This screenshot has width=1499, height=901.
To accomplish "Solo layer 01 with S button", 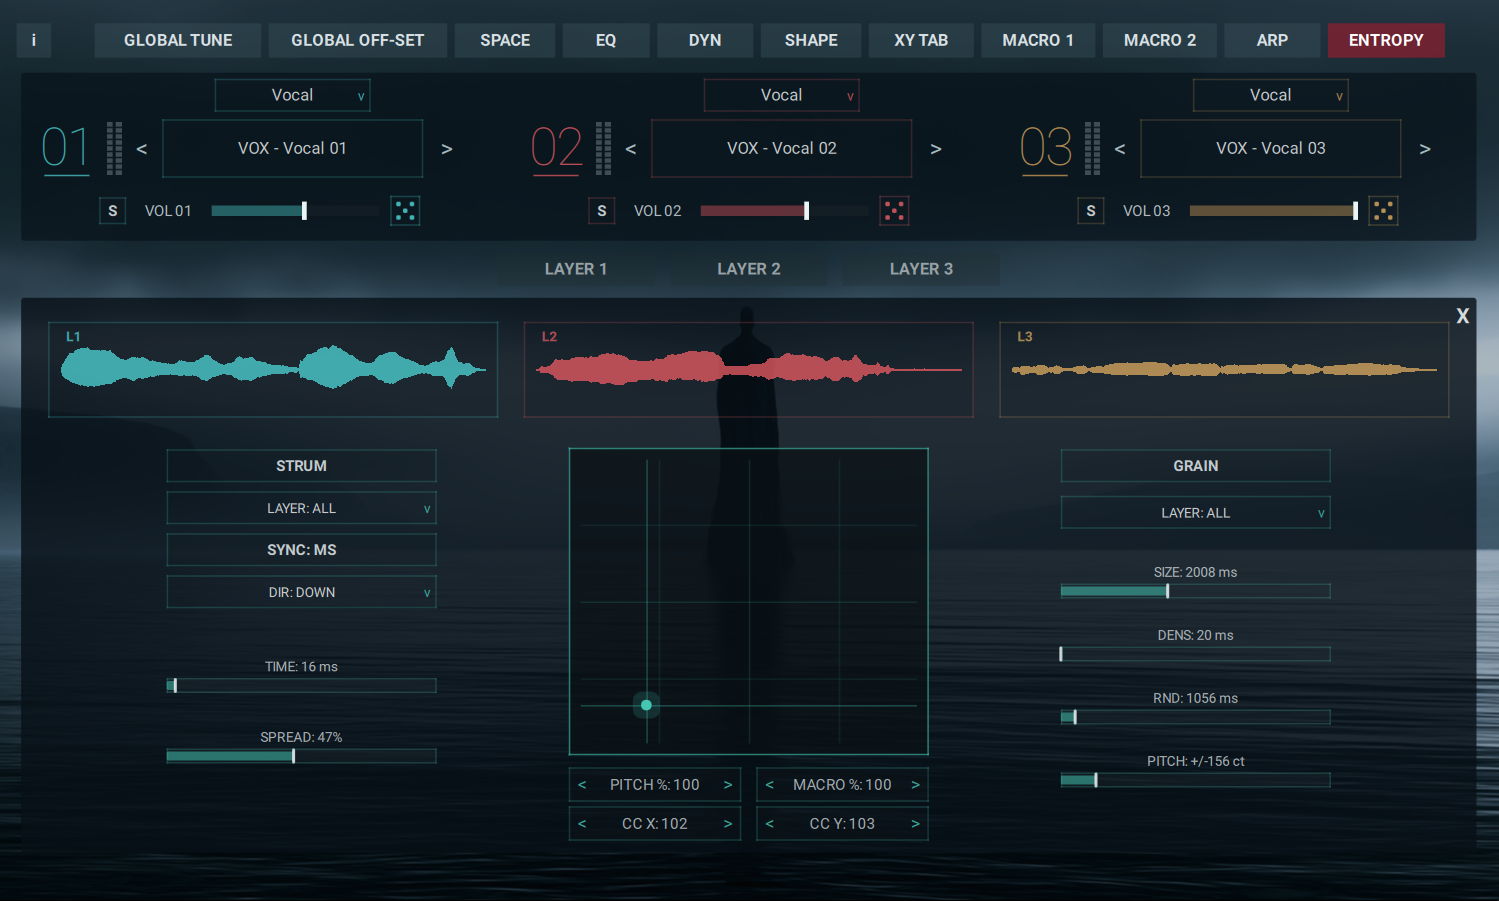I will pyautogui.click(x=113, y=211).
